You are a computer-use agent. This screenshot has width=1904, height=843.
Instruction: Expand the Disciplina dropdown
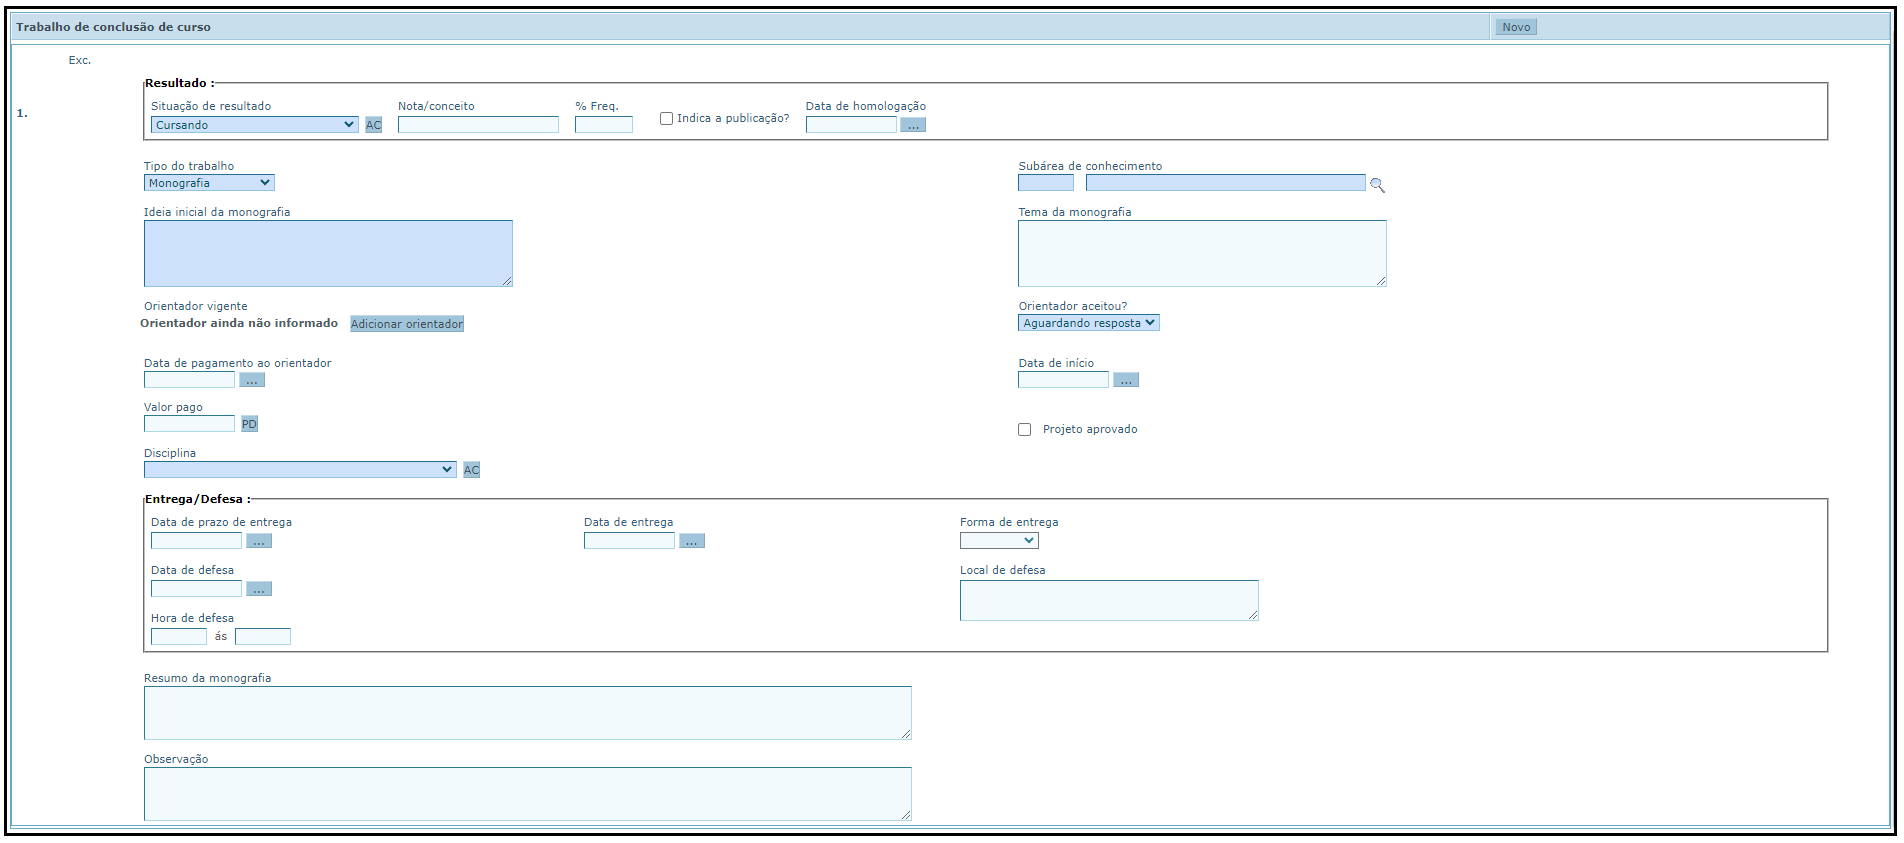coord(300,470)
